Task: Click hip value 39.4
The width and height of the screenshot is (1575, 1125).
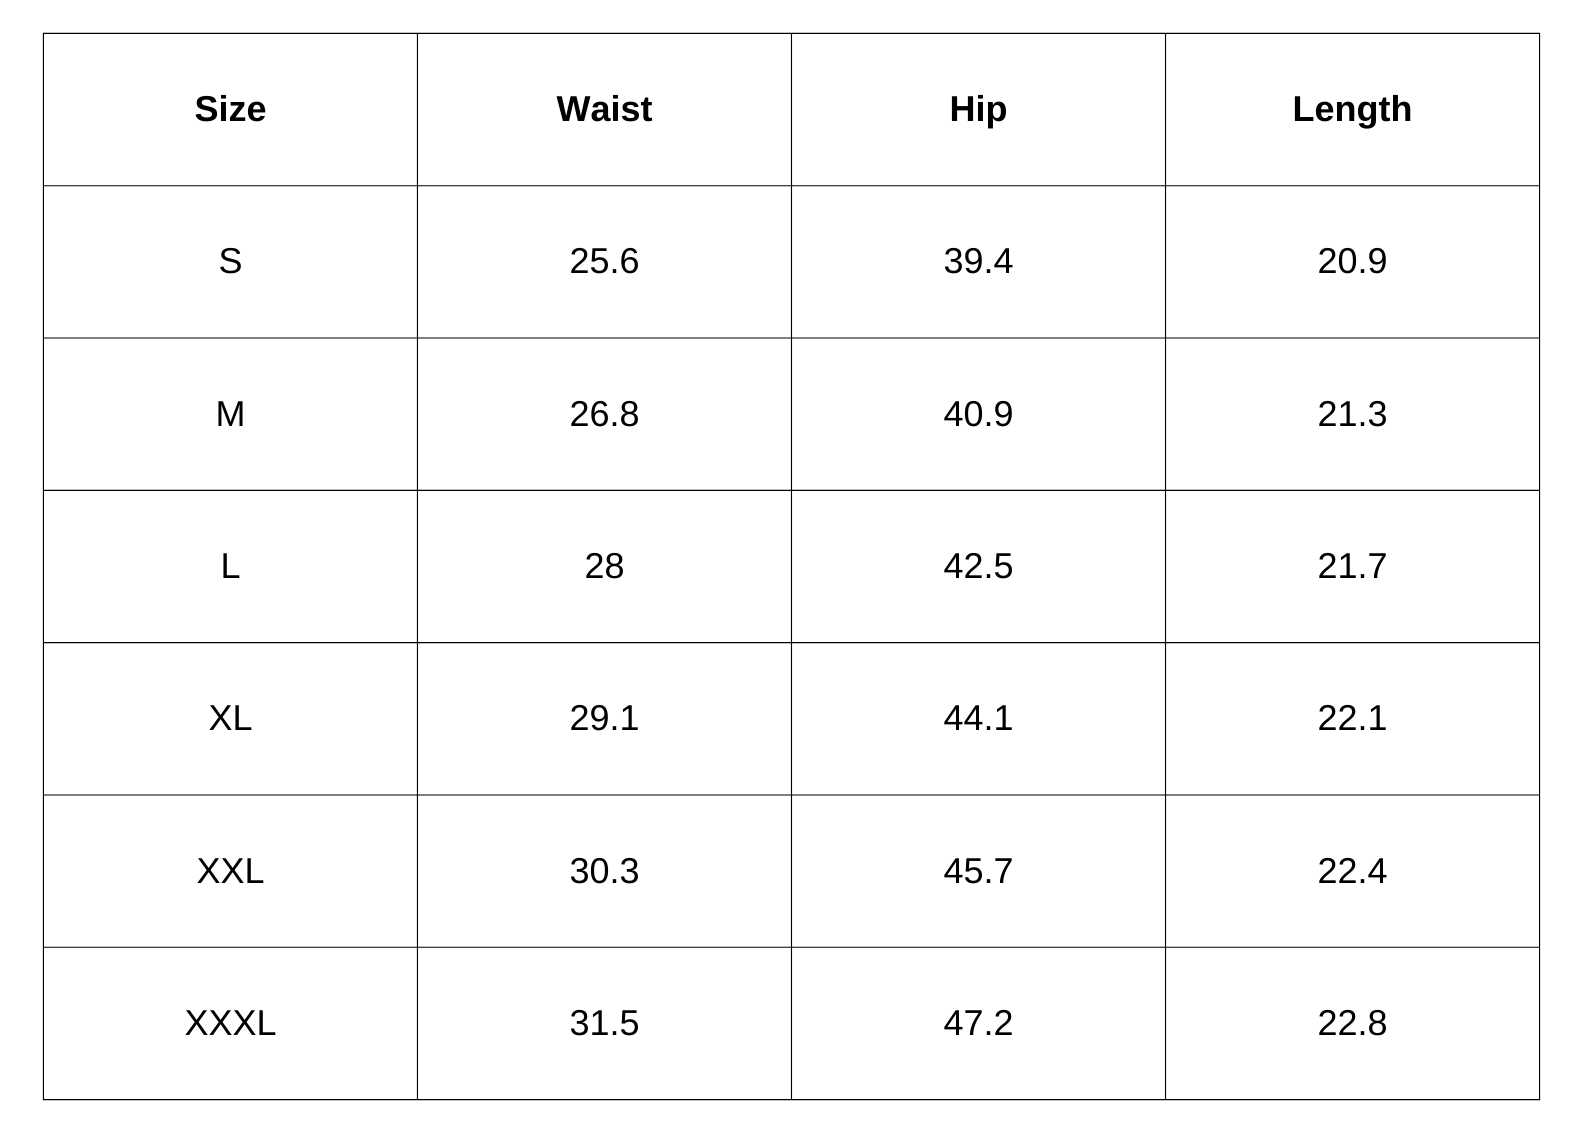Action: click(978, 261)
